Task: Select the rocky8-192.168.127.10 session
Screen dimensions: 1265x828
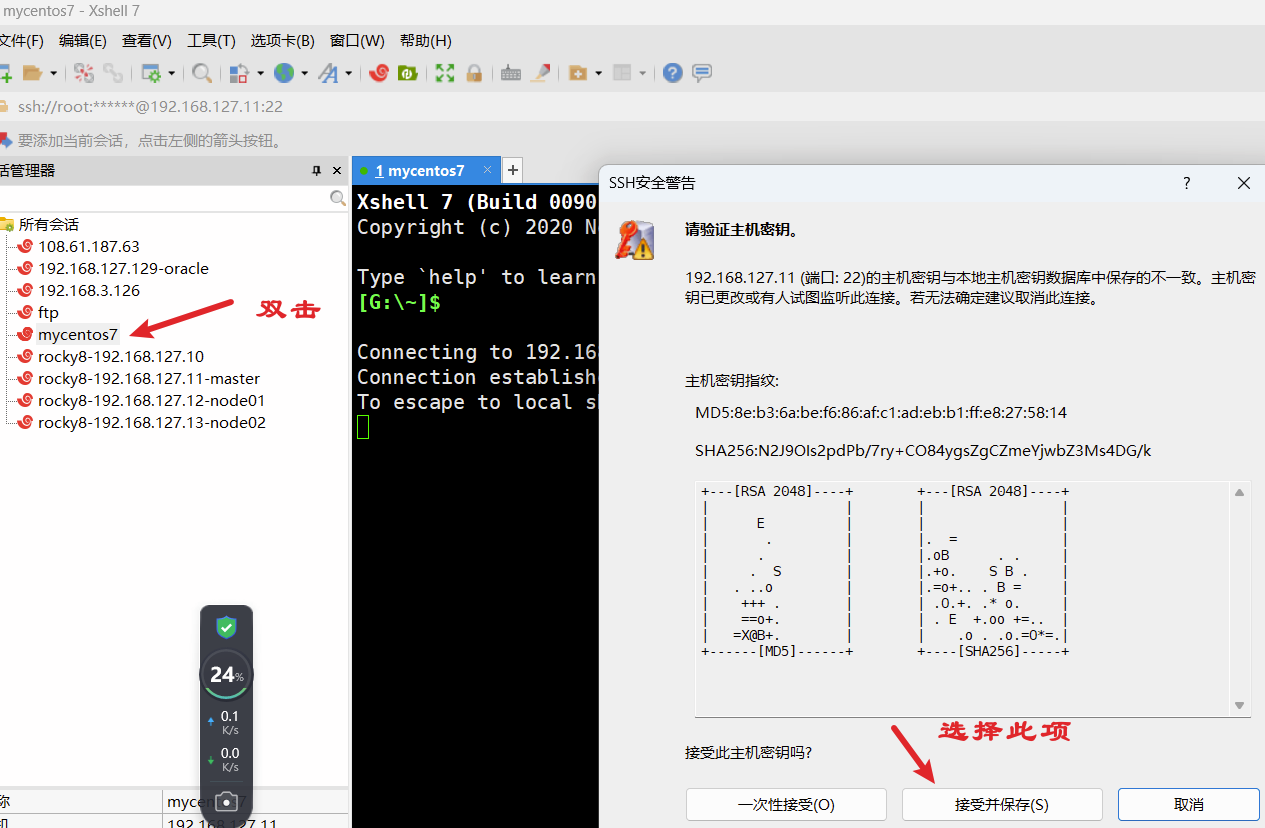Action: click(x=121, y=356)
